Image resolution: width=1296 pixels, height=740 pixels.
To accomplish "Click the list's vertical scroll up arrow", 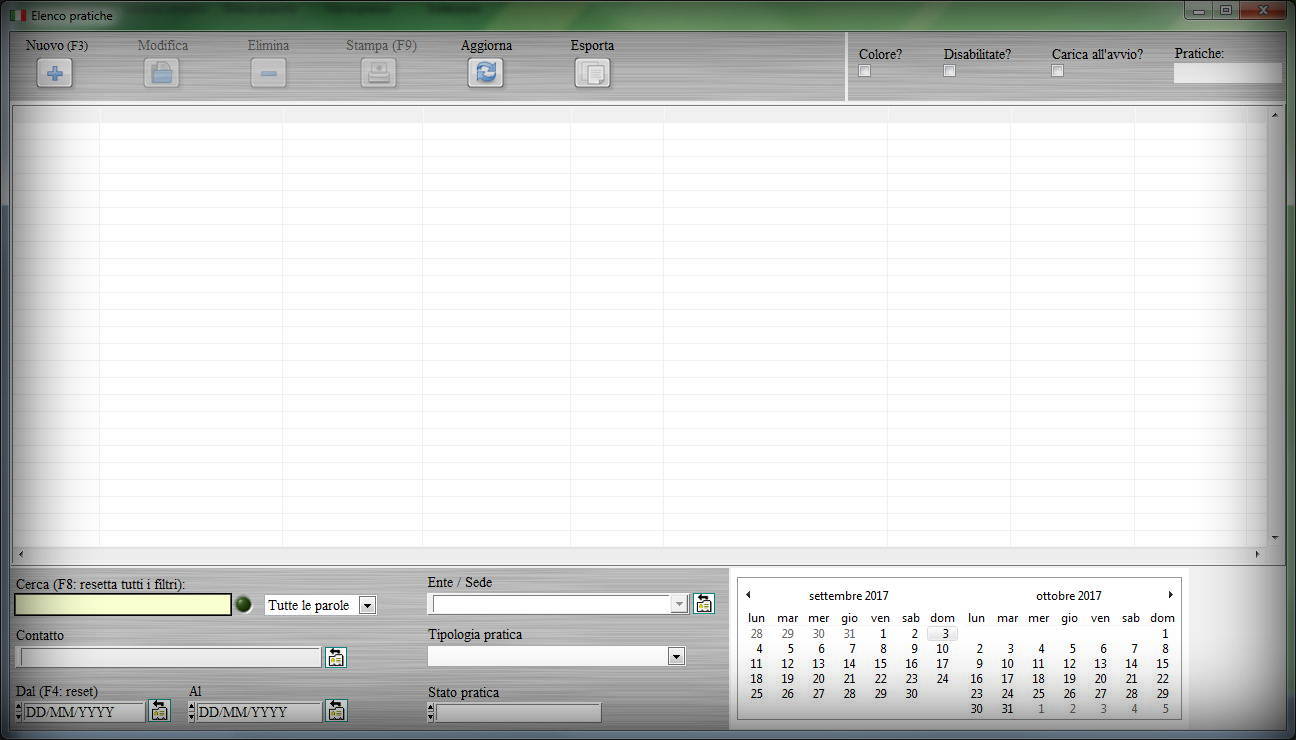I will [x=1275, y=115].
